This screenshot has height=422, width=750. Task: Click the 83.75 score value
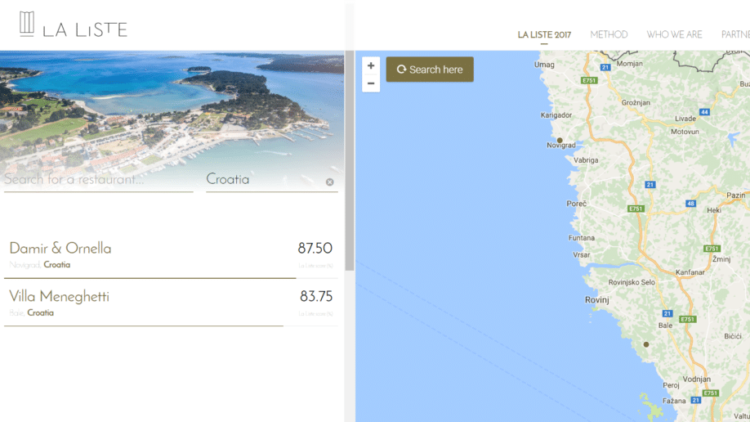coord(316,297)
